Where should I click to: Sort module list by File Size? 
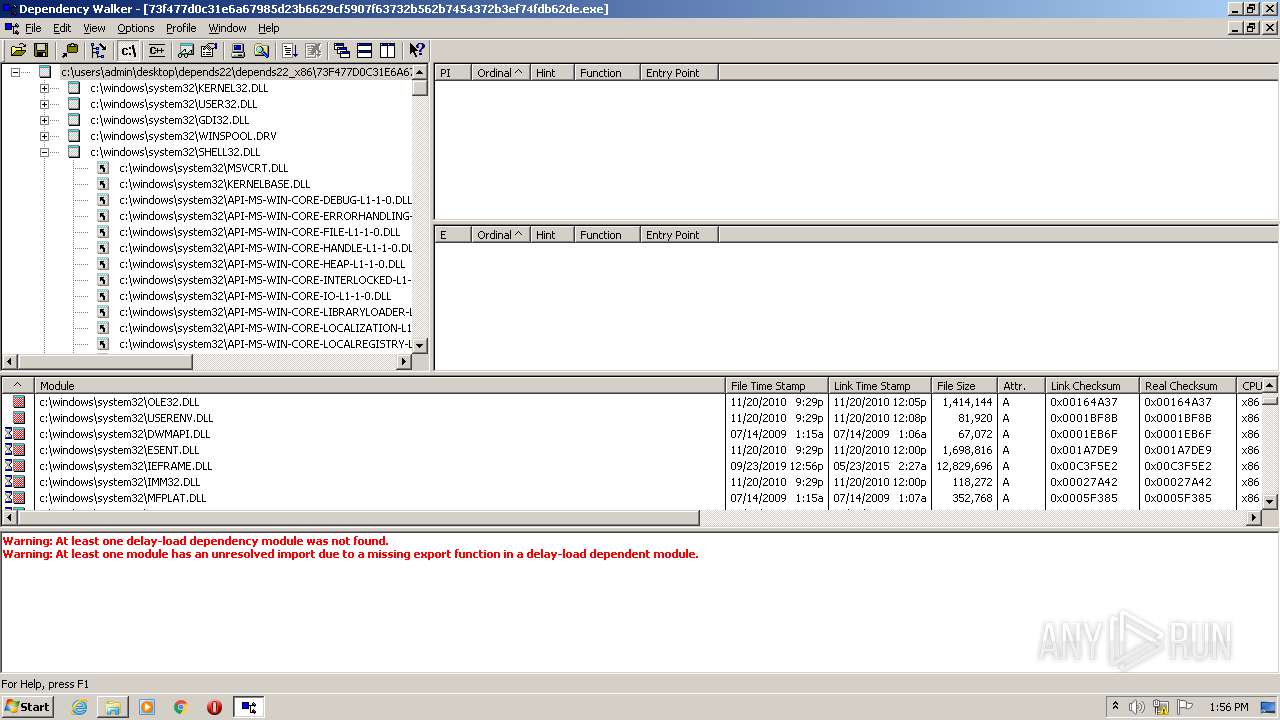coord(965,386)
